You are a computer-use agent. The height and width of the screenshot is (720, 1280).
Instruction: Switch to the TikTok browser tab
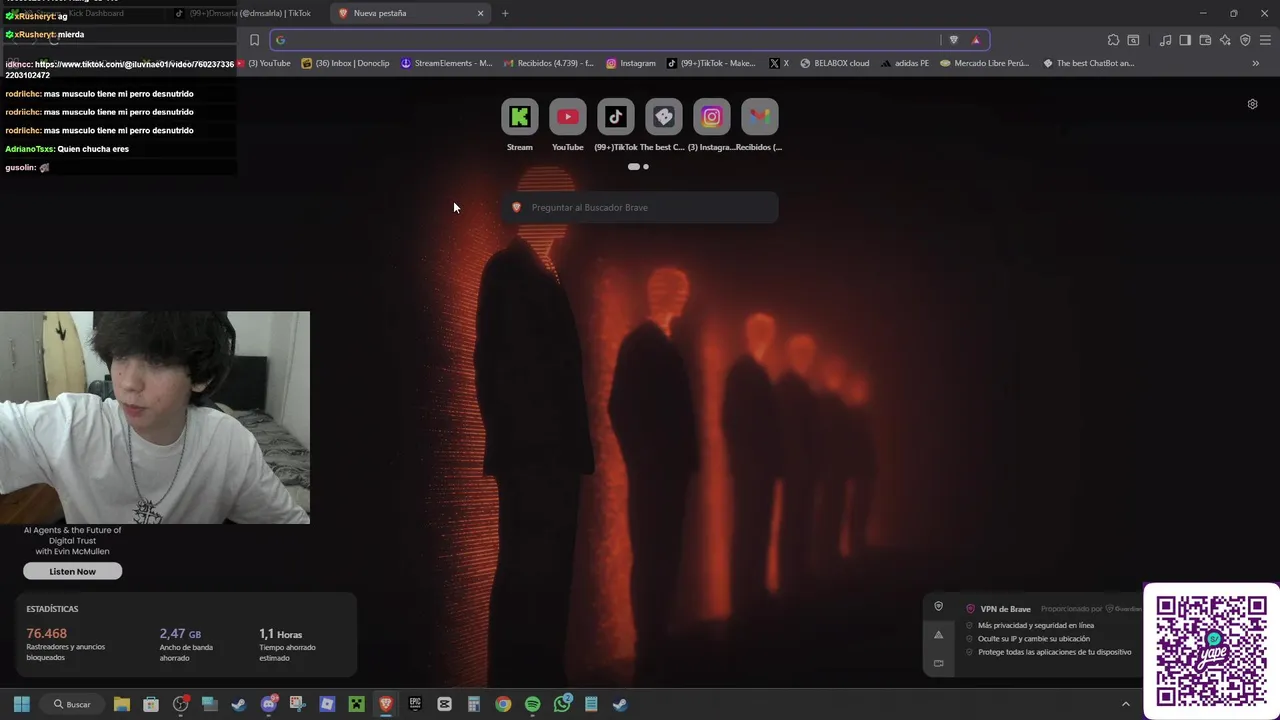click(243, 13)
